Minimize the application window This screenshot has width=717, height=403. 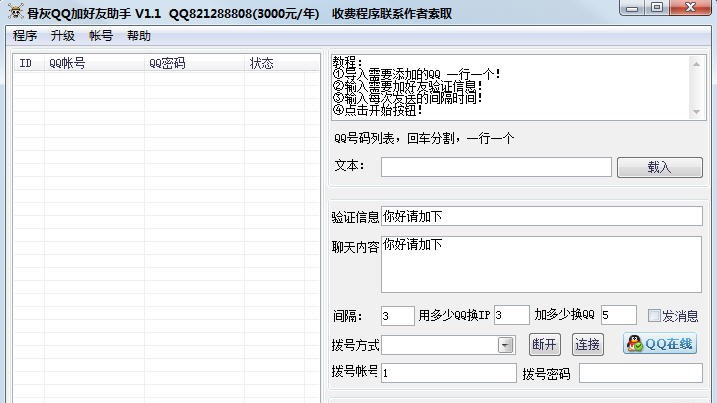tap(632, 8)
